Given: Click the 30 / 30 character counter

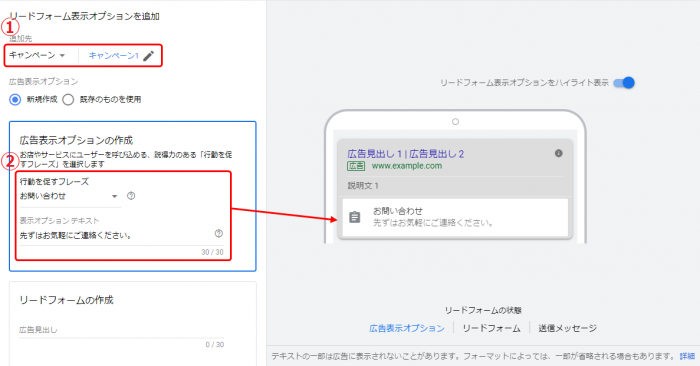Looking at the screenshot, I should [212, 252].
